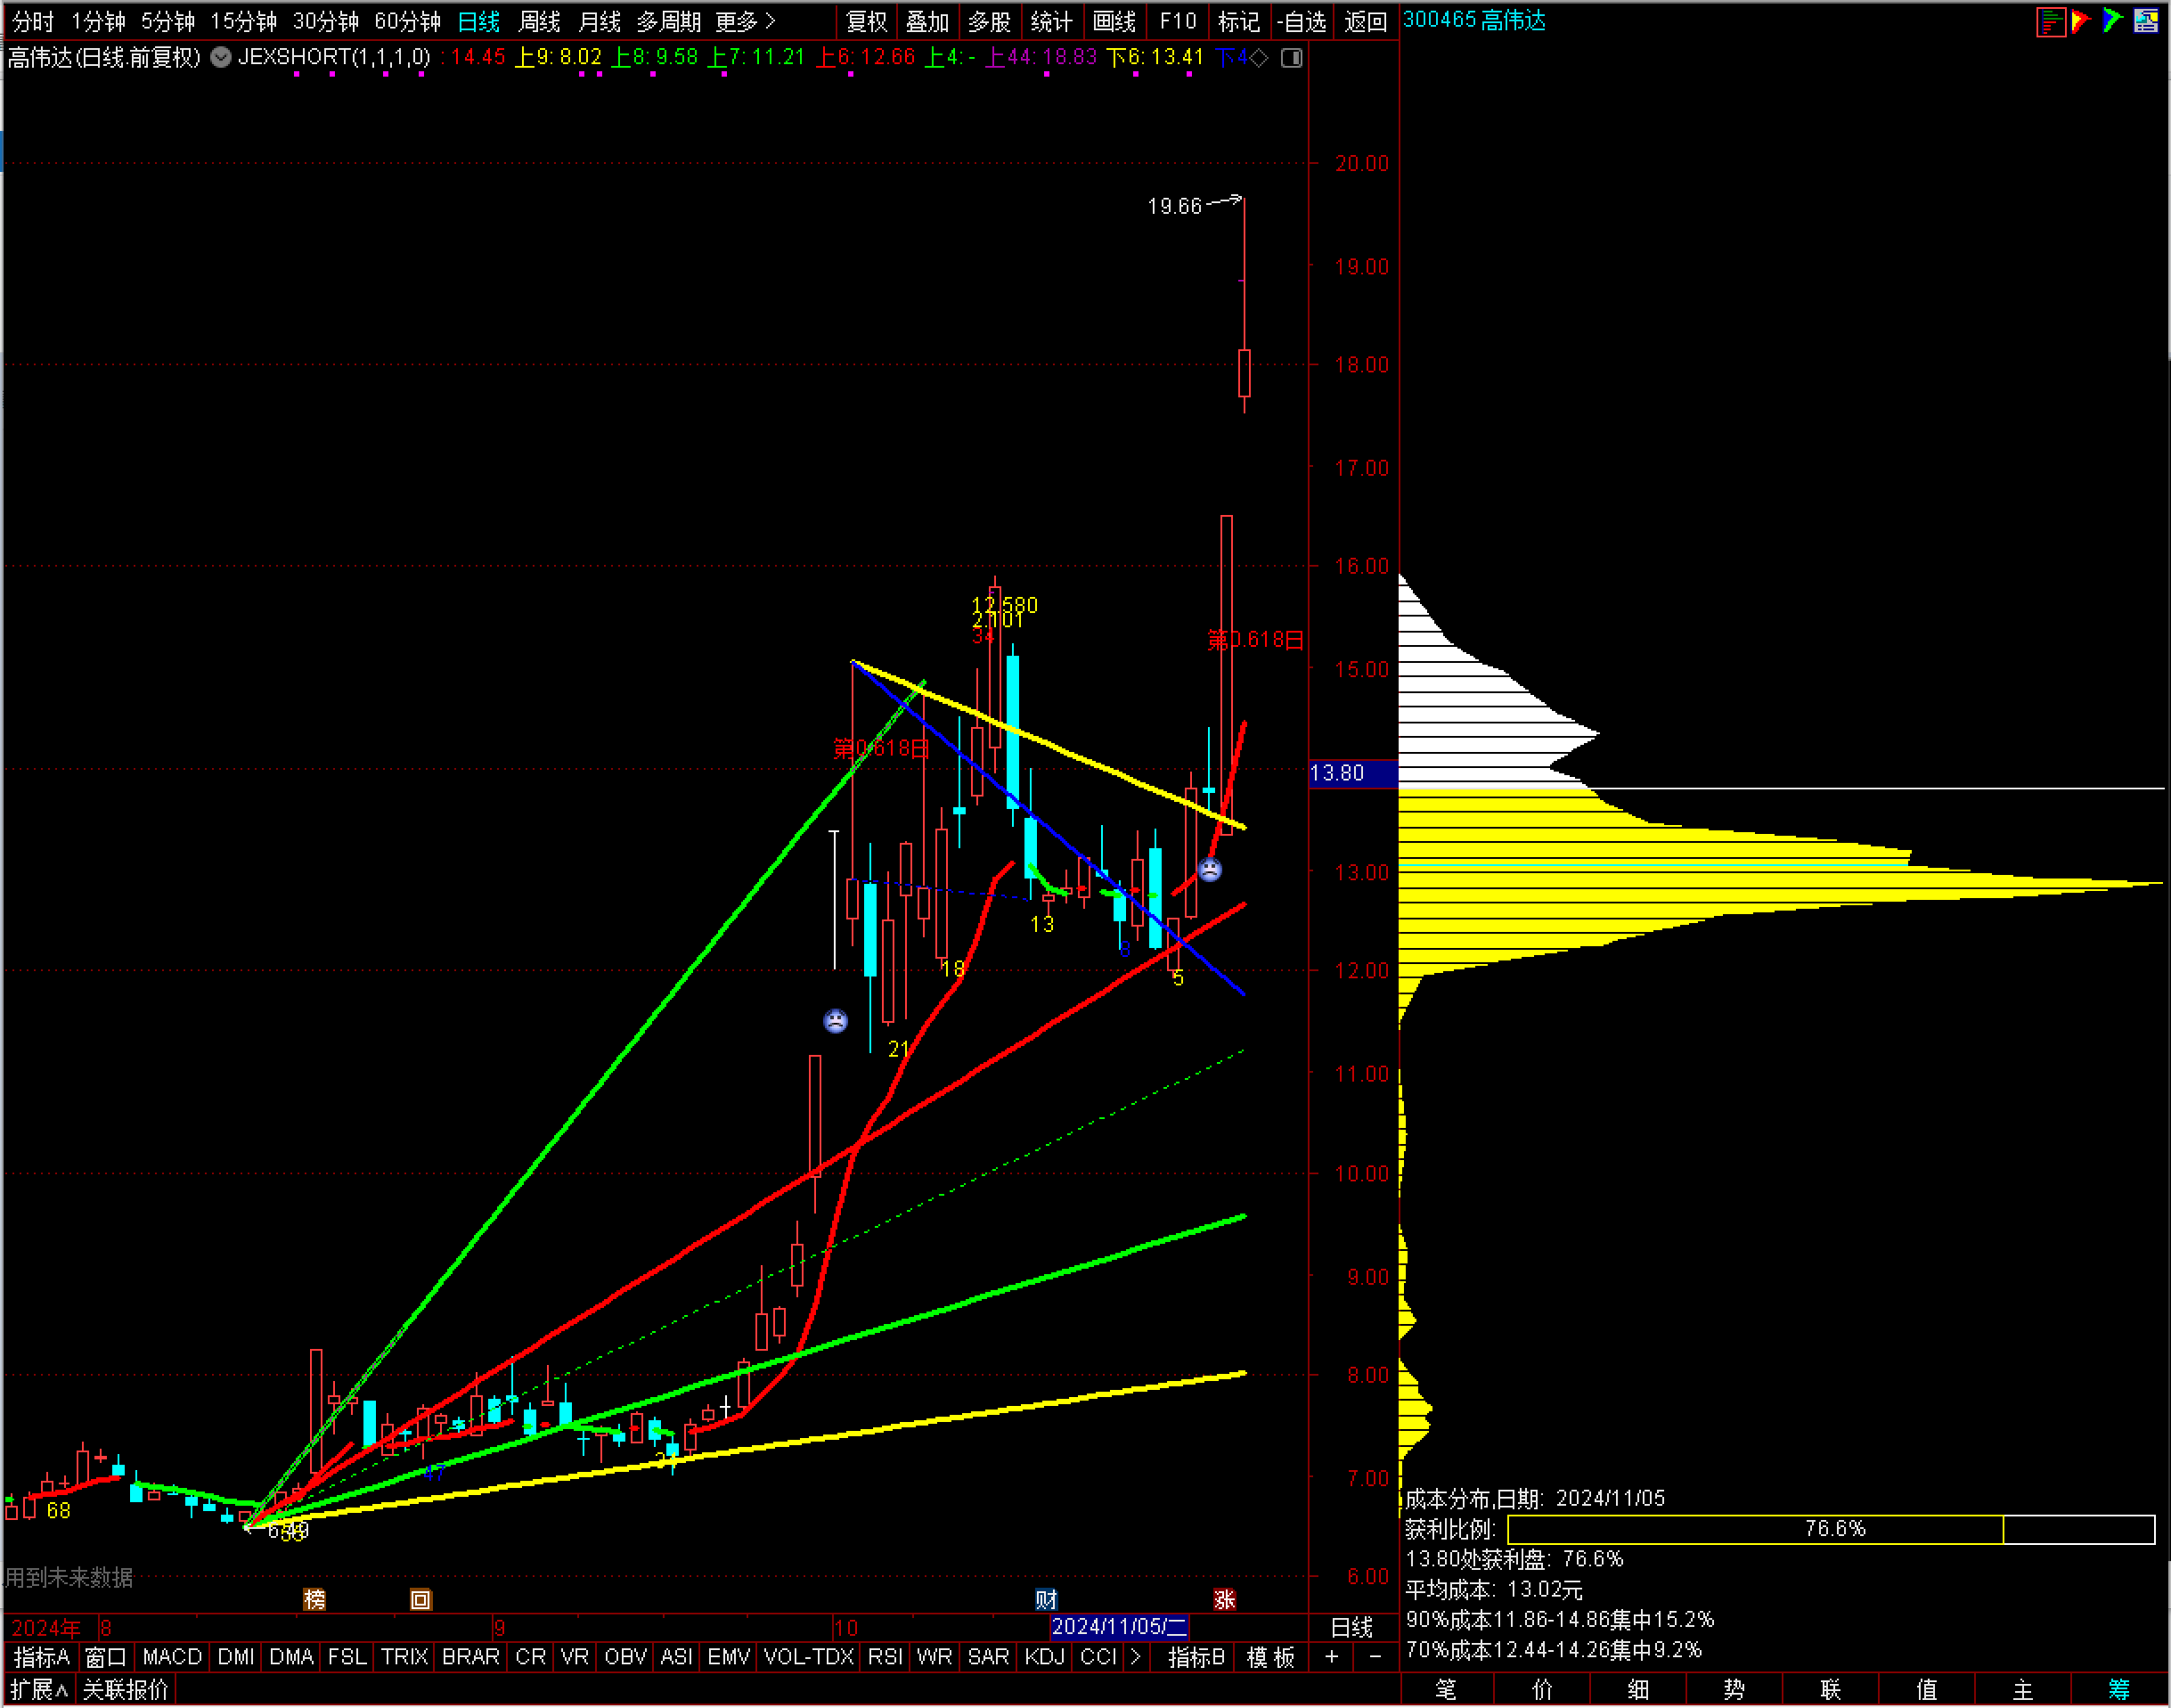The image size is (2171, 1708).
Task: Select the DMI indicator
Action: (236, 1657)
